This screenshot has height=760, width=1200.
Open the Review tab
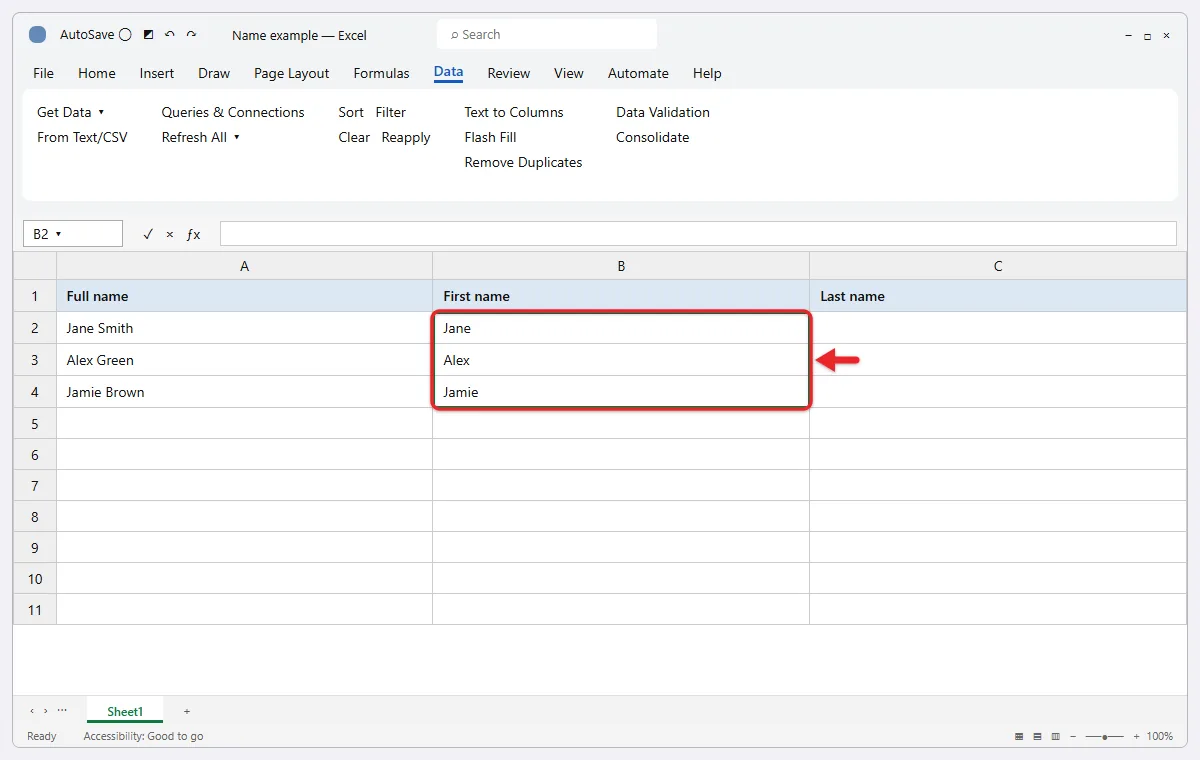coord(509,73)
